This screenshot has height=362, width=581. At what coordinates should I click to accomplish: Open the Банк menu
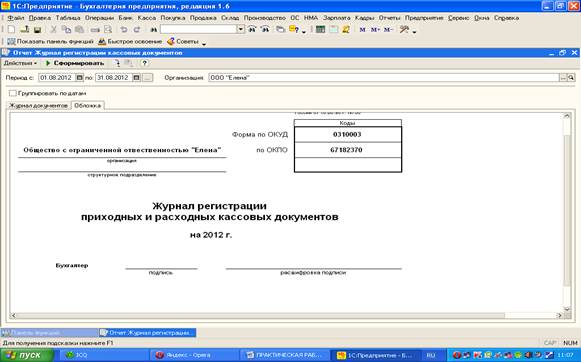(x=126, y=18)
